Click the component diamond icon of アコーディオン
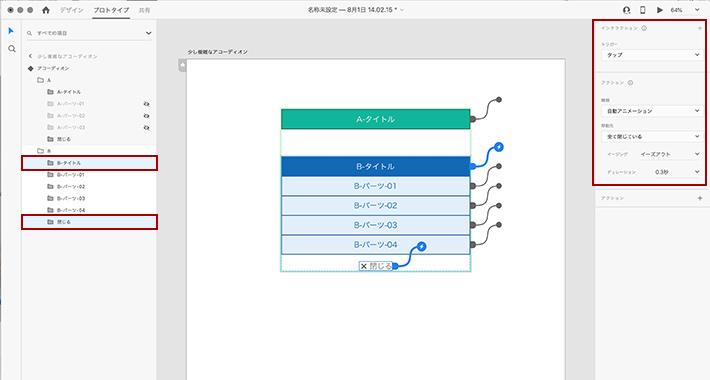This screenshot has width=710, height=380. click(30, 68)
